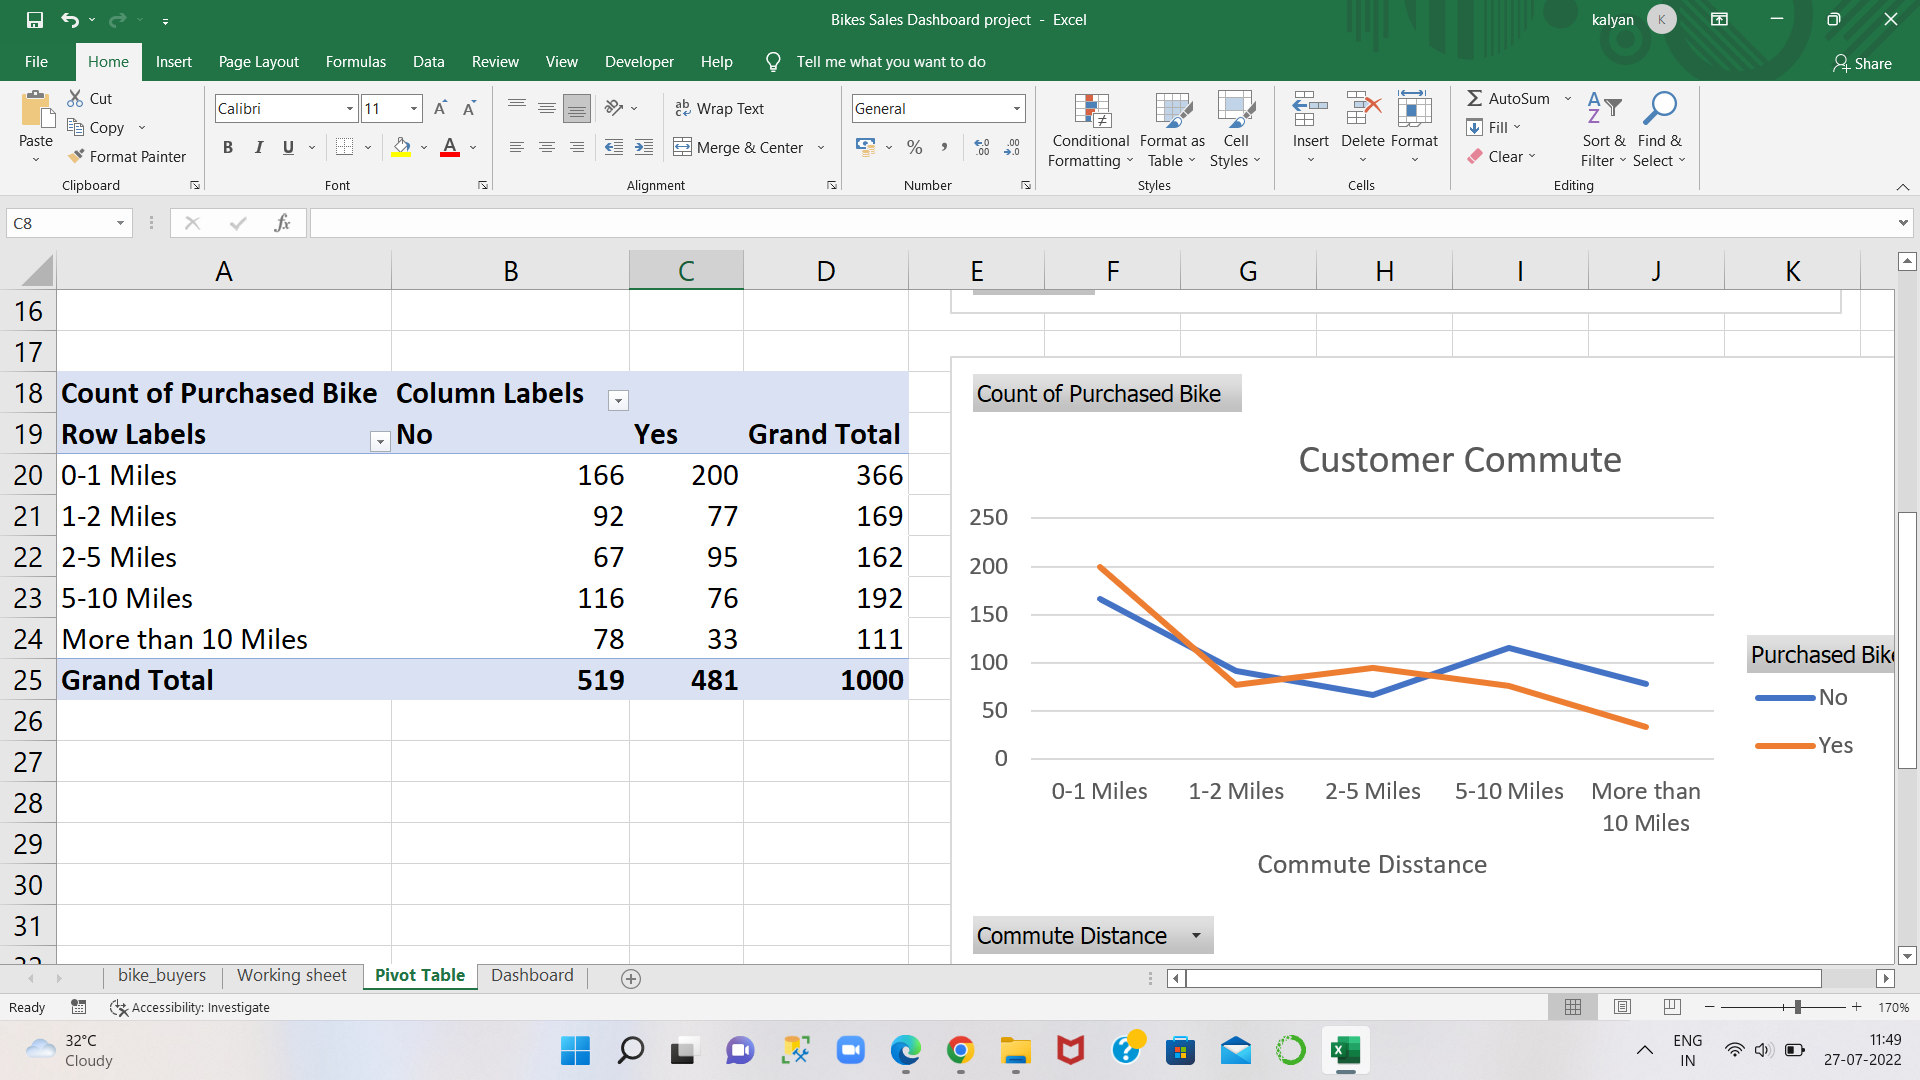Click the AutoSum icon
Image resolution: width=1920 pixels, height=1080 pixels.
(x=1477, y=98)
